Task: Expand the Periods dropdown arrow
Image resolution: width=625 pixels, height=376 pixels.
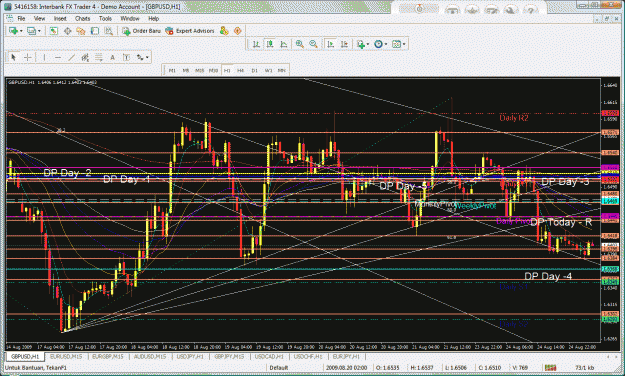Action: pos(386,45)
